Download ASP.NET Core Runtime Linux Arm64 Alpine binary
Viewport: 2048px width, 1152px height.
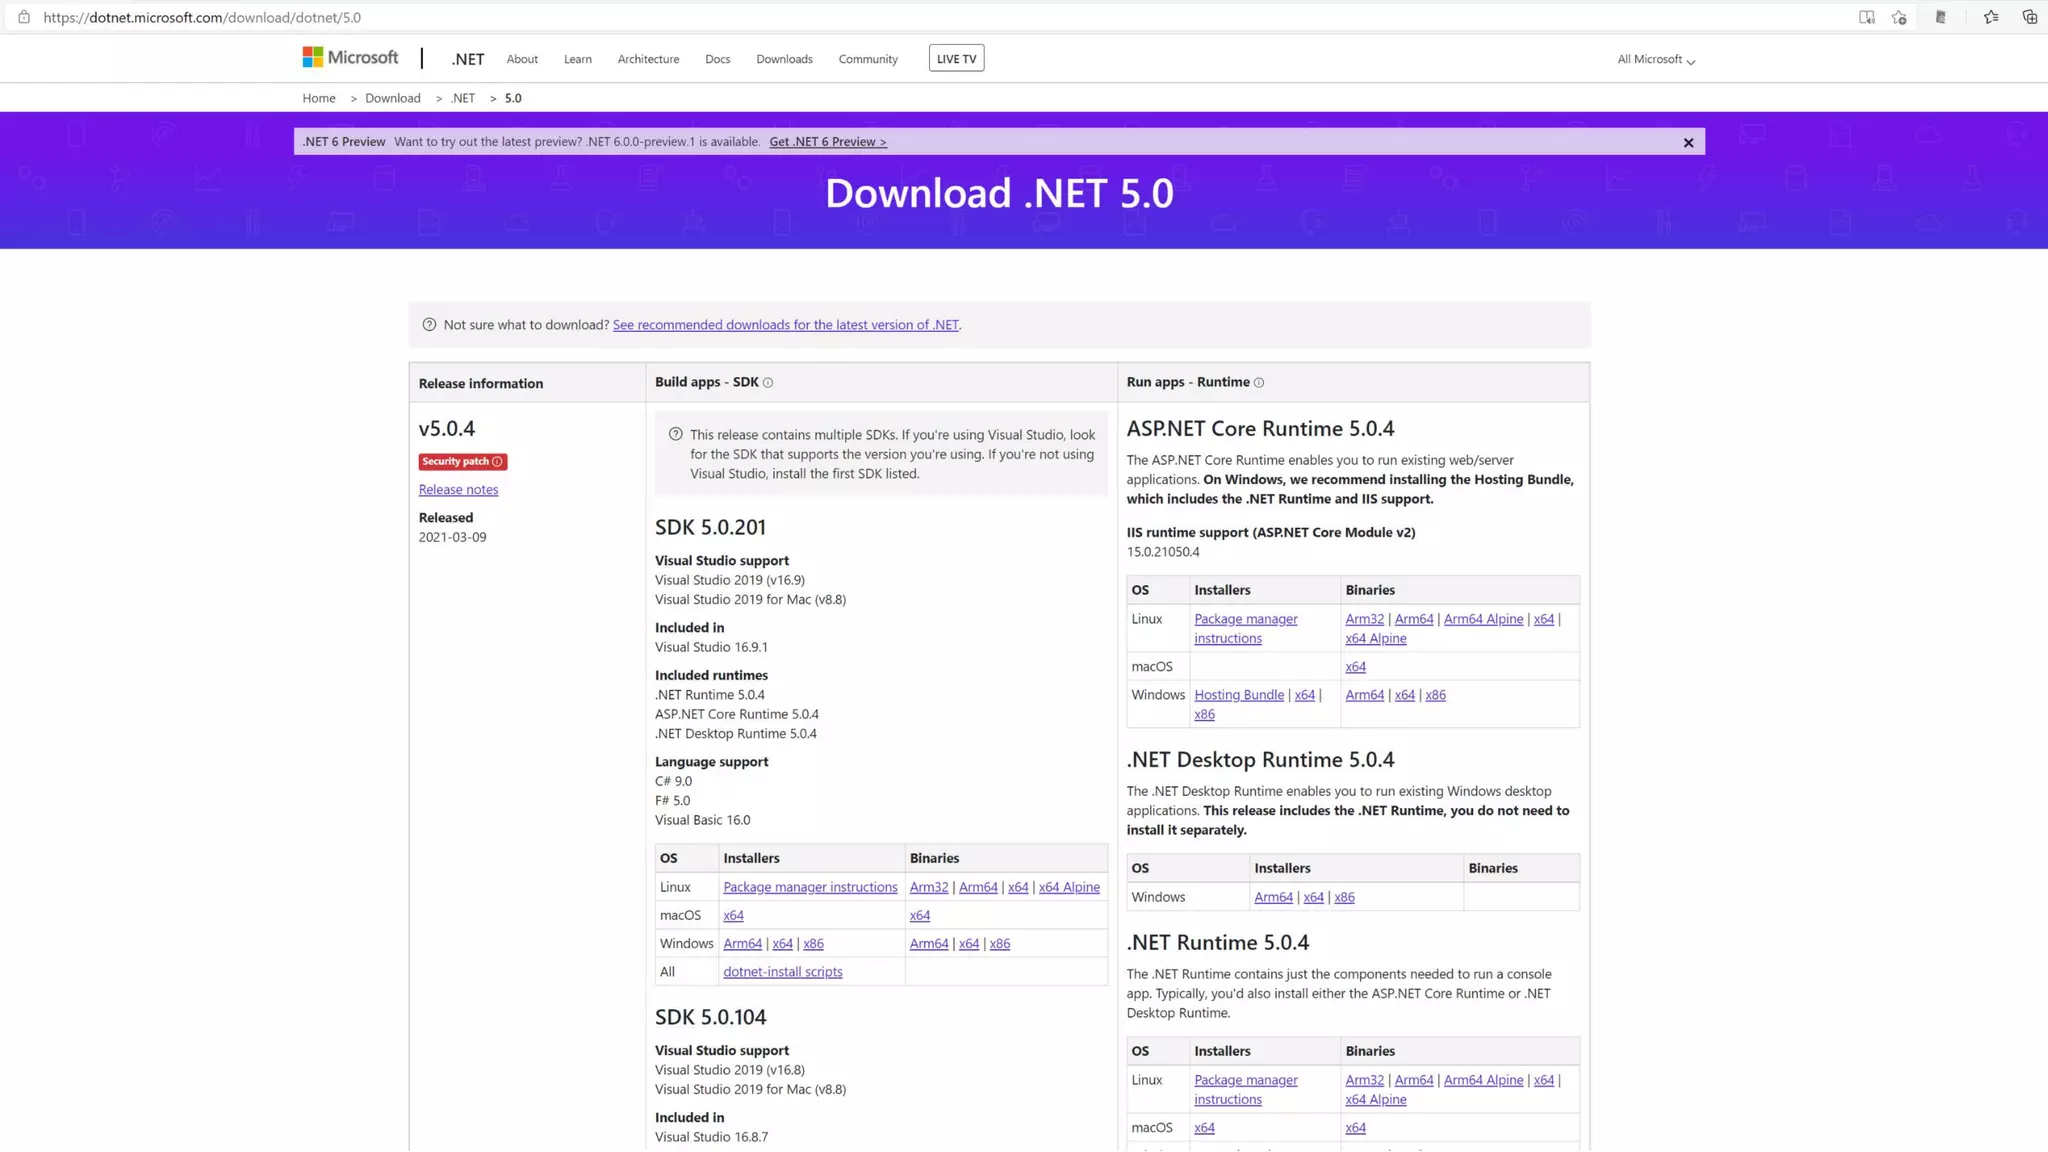(1483, 619)
